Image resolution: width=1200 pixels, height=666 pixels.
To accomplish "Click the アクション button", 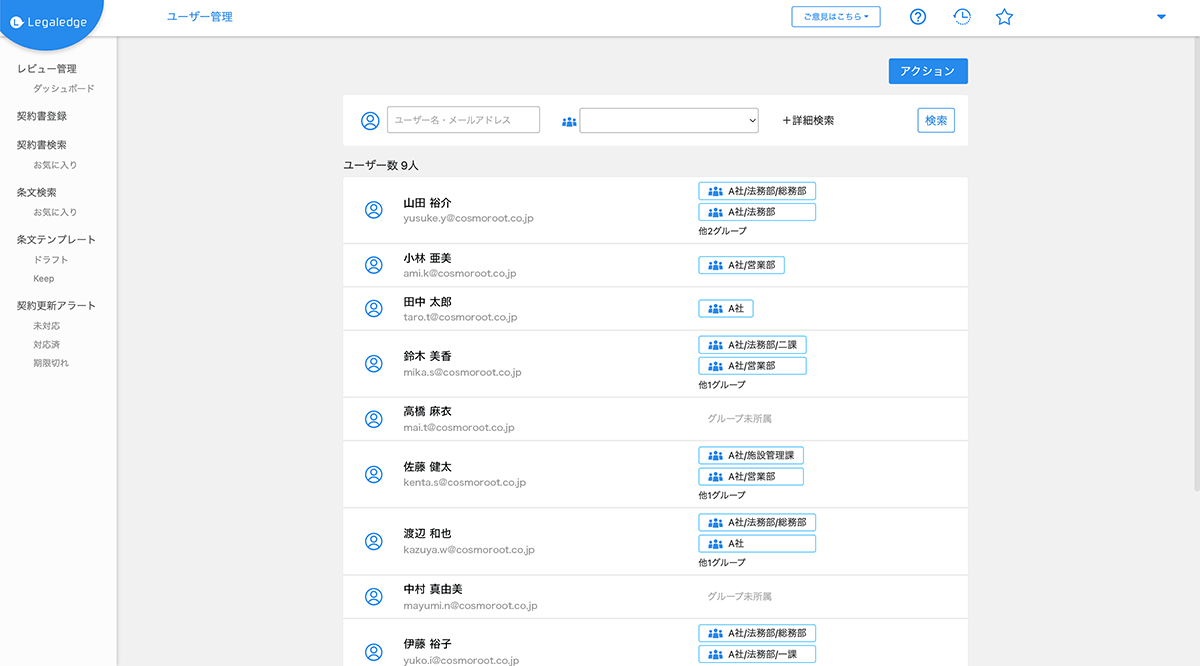I will [x=928, y=71].
